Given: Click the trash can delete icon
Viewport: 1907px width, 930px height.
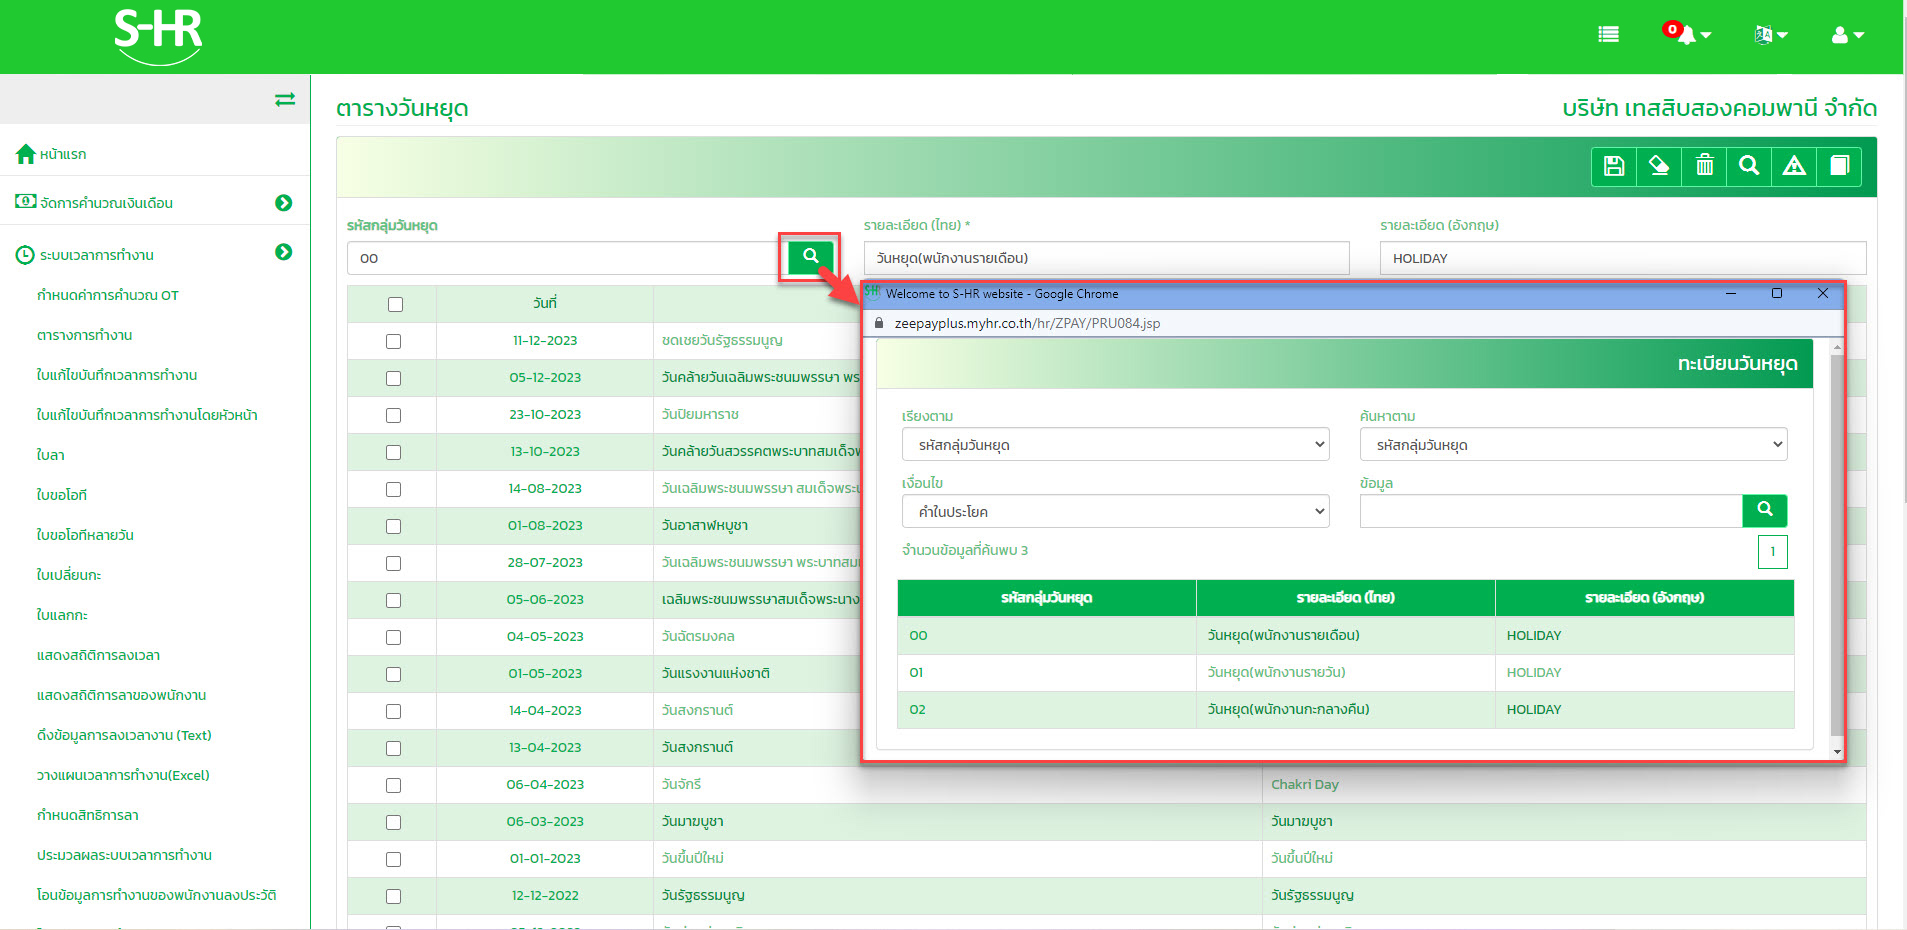Looking at the screenshot, I should 1704,166.
